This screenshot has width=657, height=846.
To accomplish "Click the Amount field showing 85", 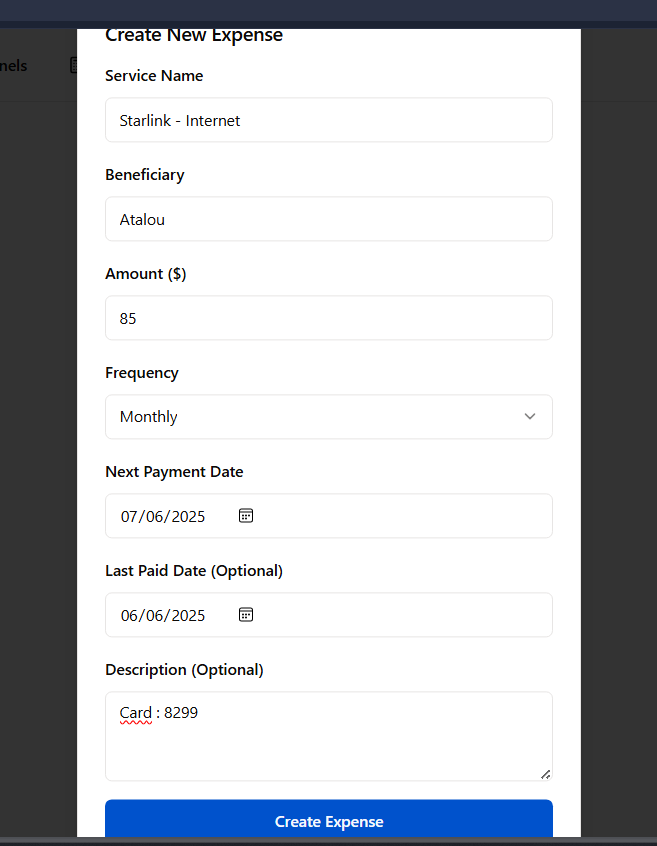I will click(x=328, y=318).
